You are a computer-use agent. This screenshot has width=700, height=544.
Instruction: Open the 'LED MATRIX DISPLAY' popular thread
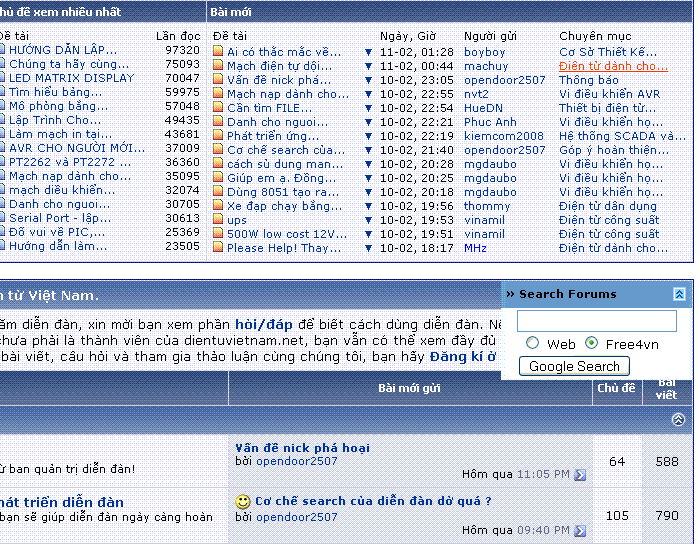(71, 78)
